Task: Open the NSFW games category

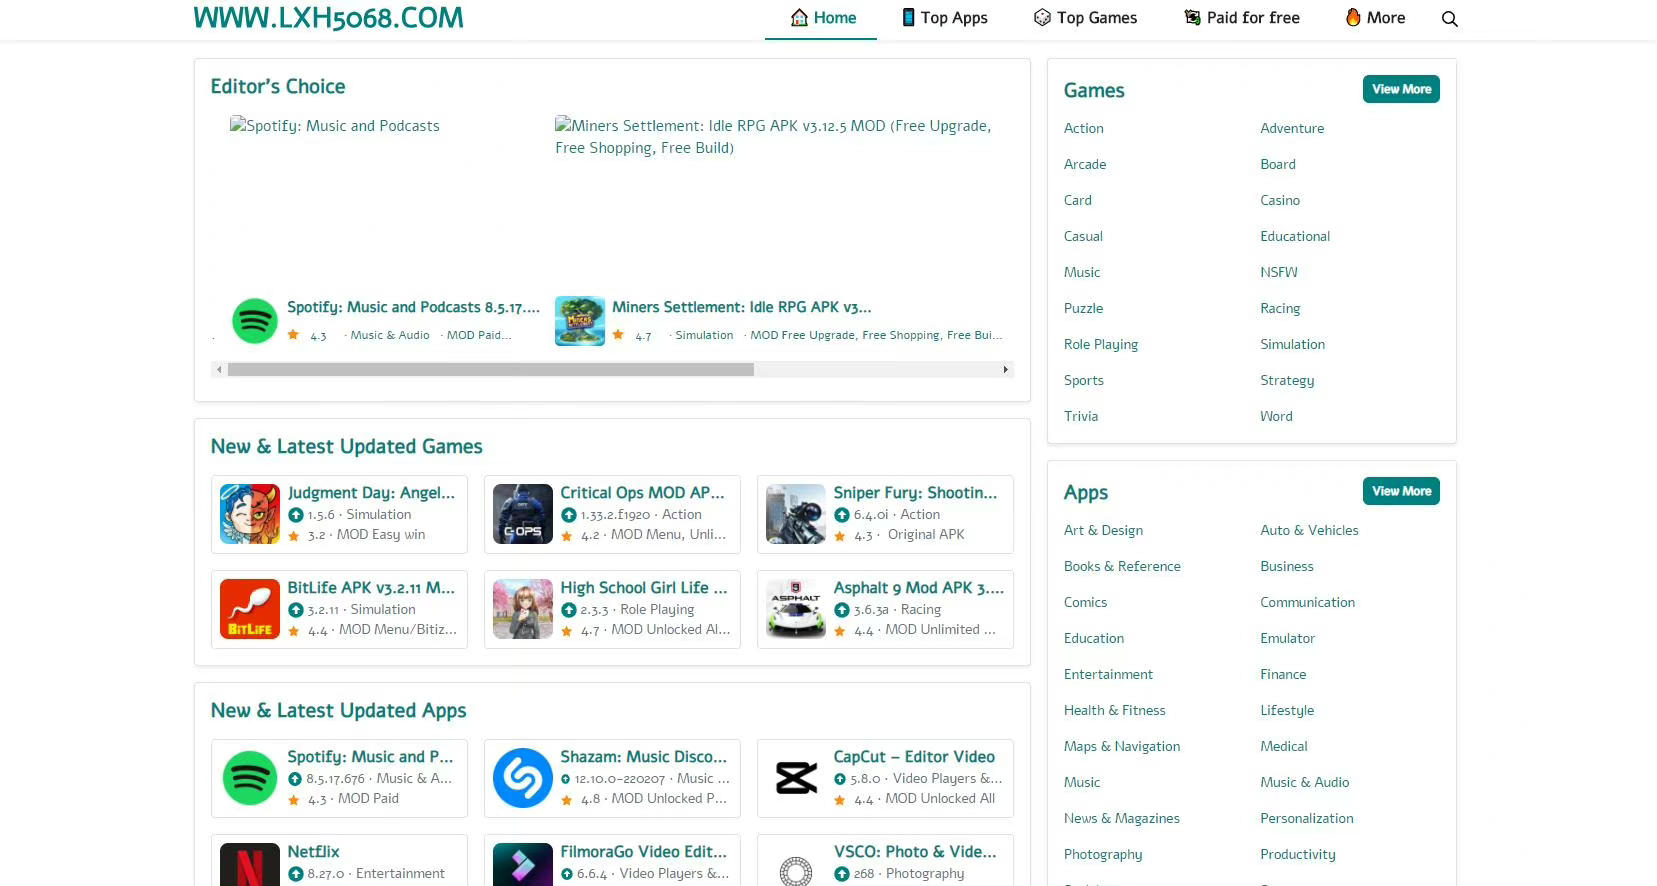Action: (1279, 272)
